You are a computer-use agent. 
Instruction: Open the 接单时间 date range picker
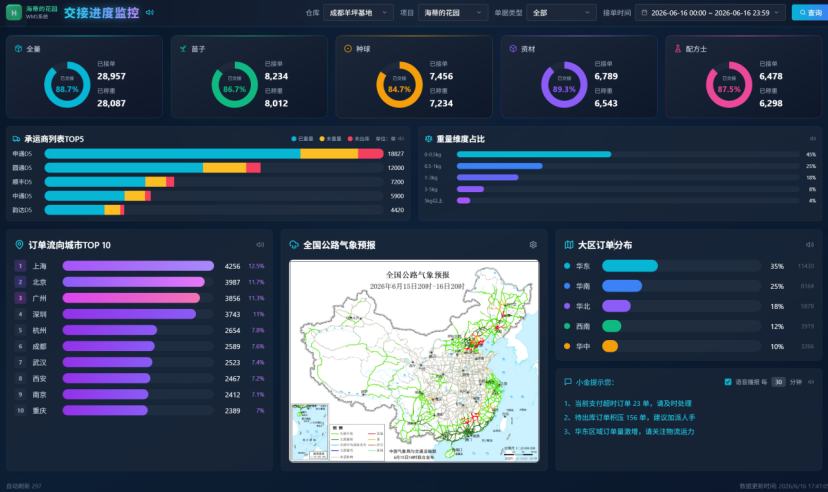(710, 13)
